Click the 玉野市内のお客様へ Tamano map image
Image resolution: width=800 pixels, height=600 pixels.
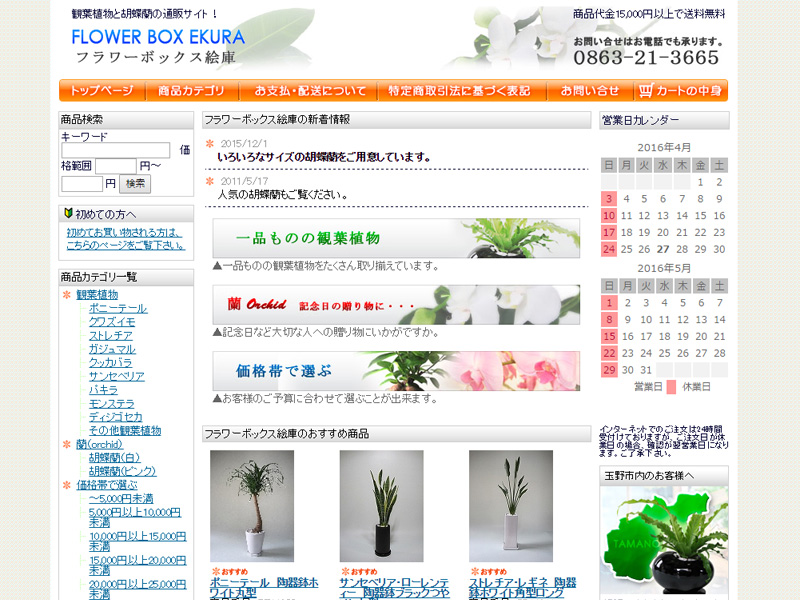coord(664,541)
